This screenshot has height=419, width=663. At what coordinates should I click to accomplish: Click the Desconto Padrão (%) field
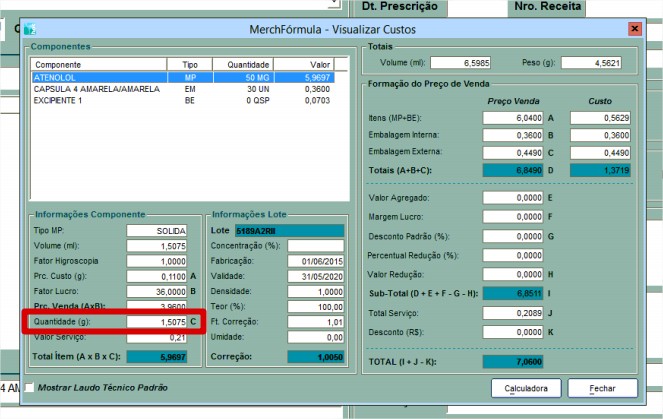pos(513,236)
